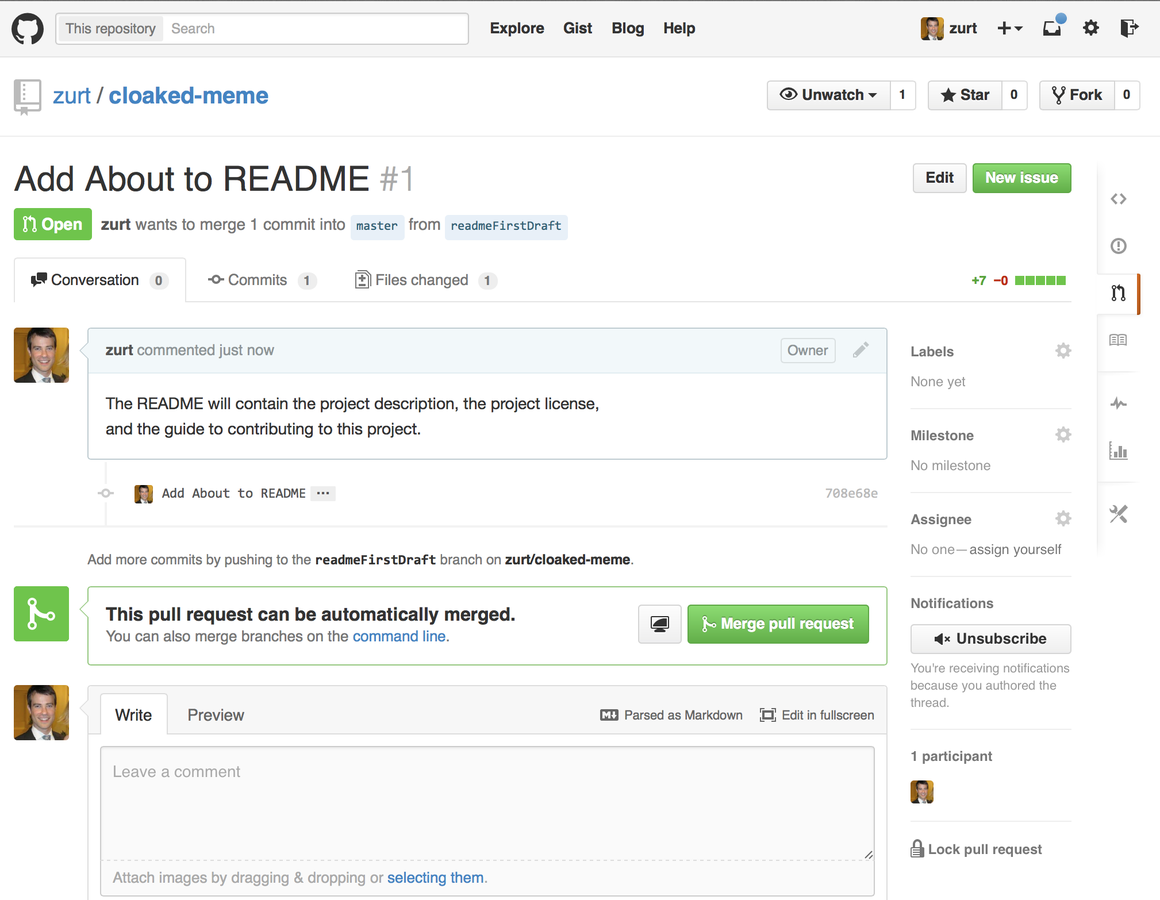The width and height of the screenshot is (1160, 900).
Task: Toggle Edit in fullscreen
Action: (817, 715)
